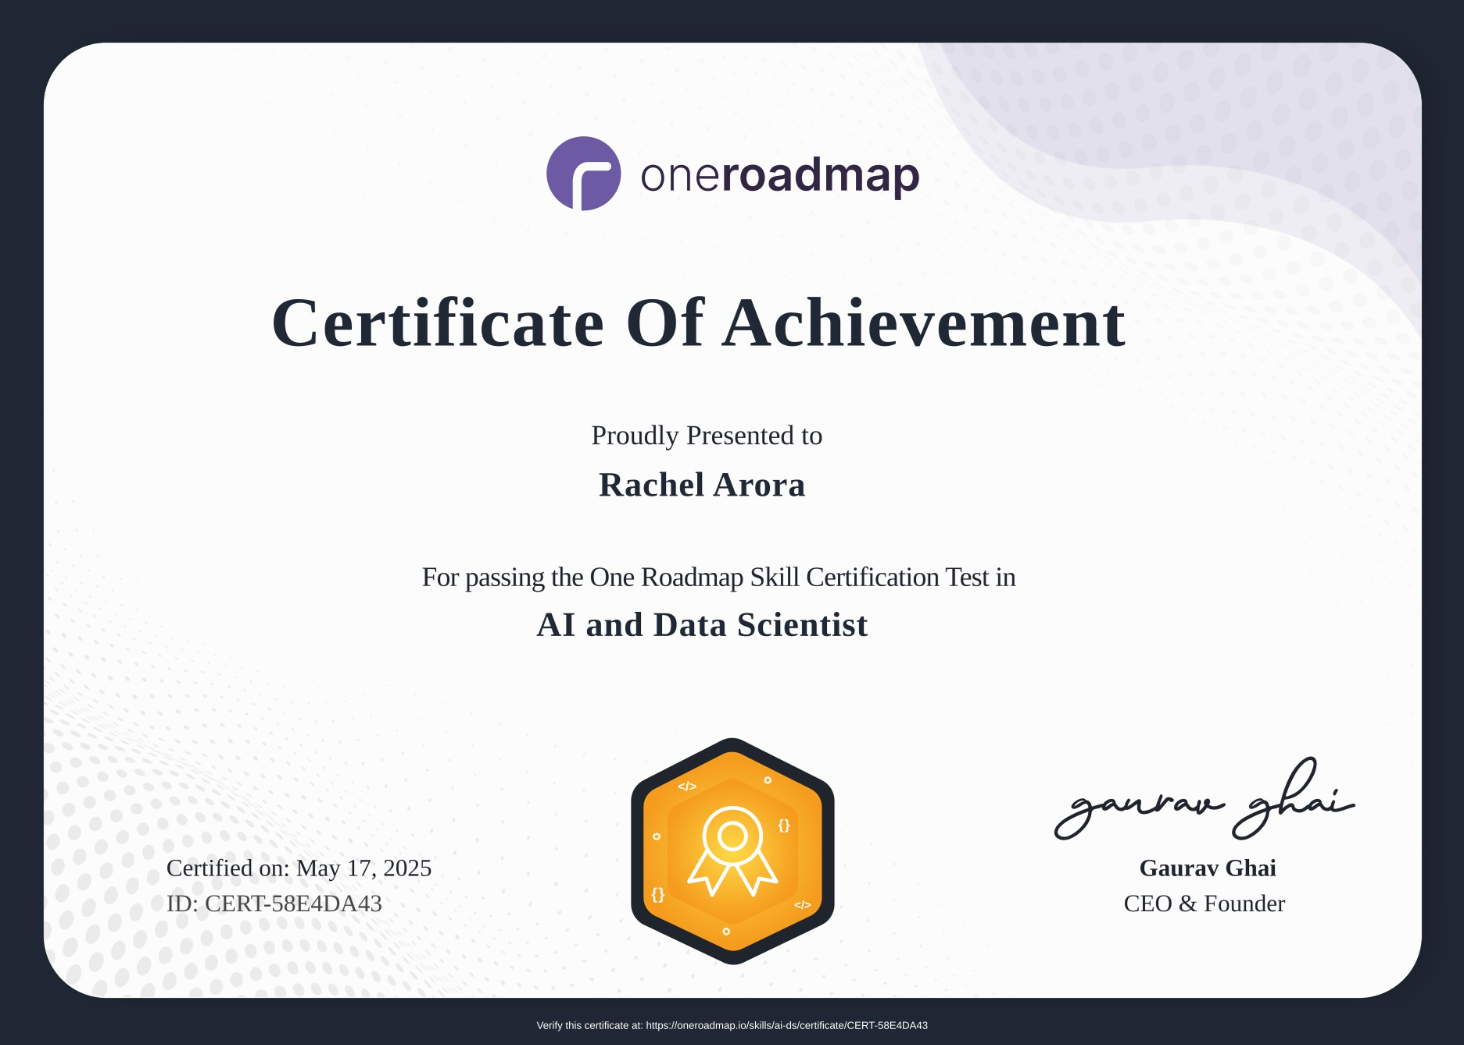This screenshot has height=1045, width=1464.
Task: Click the 'AI and Data Scientist' title
Action: point(702,625)
